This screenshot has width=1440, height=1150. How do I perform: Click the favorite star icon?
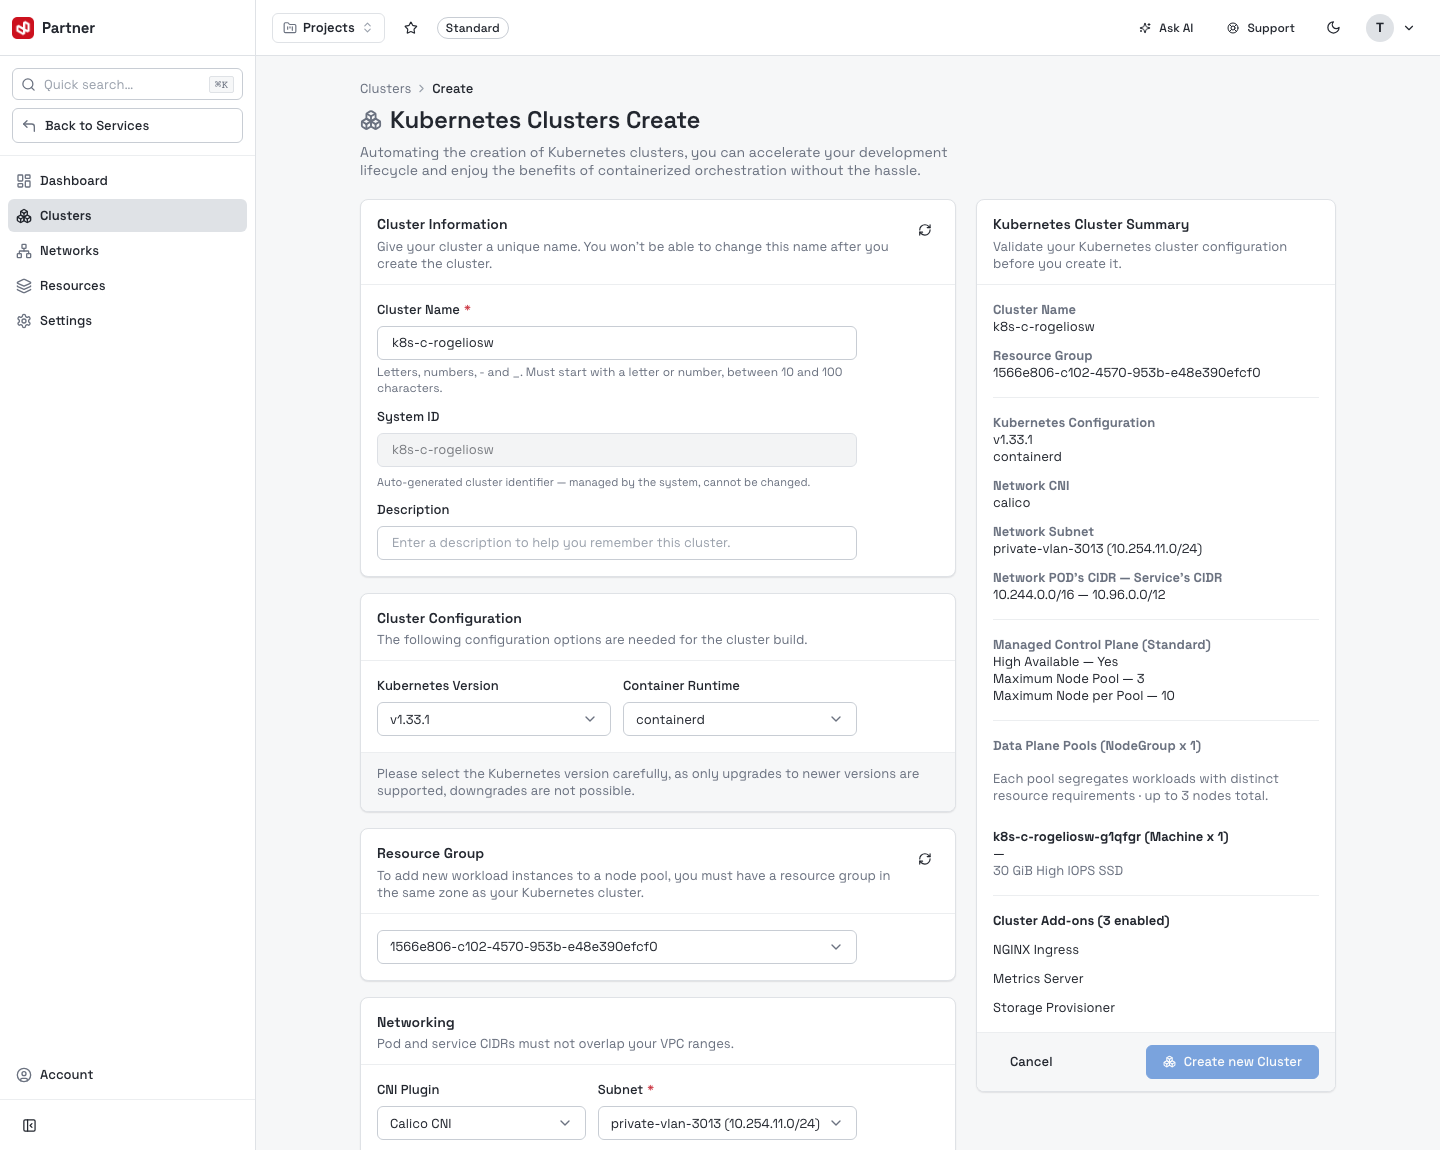[411, 28]
